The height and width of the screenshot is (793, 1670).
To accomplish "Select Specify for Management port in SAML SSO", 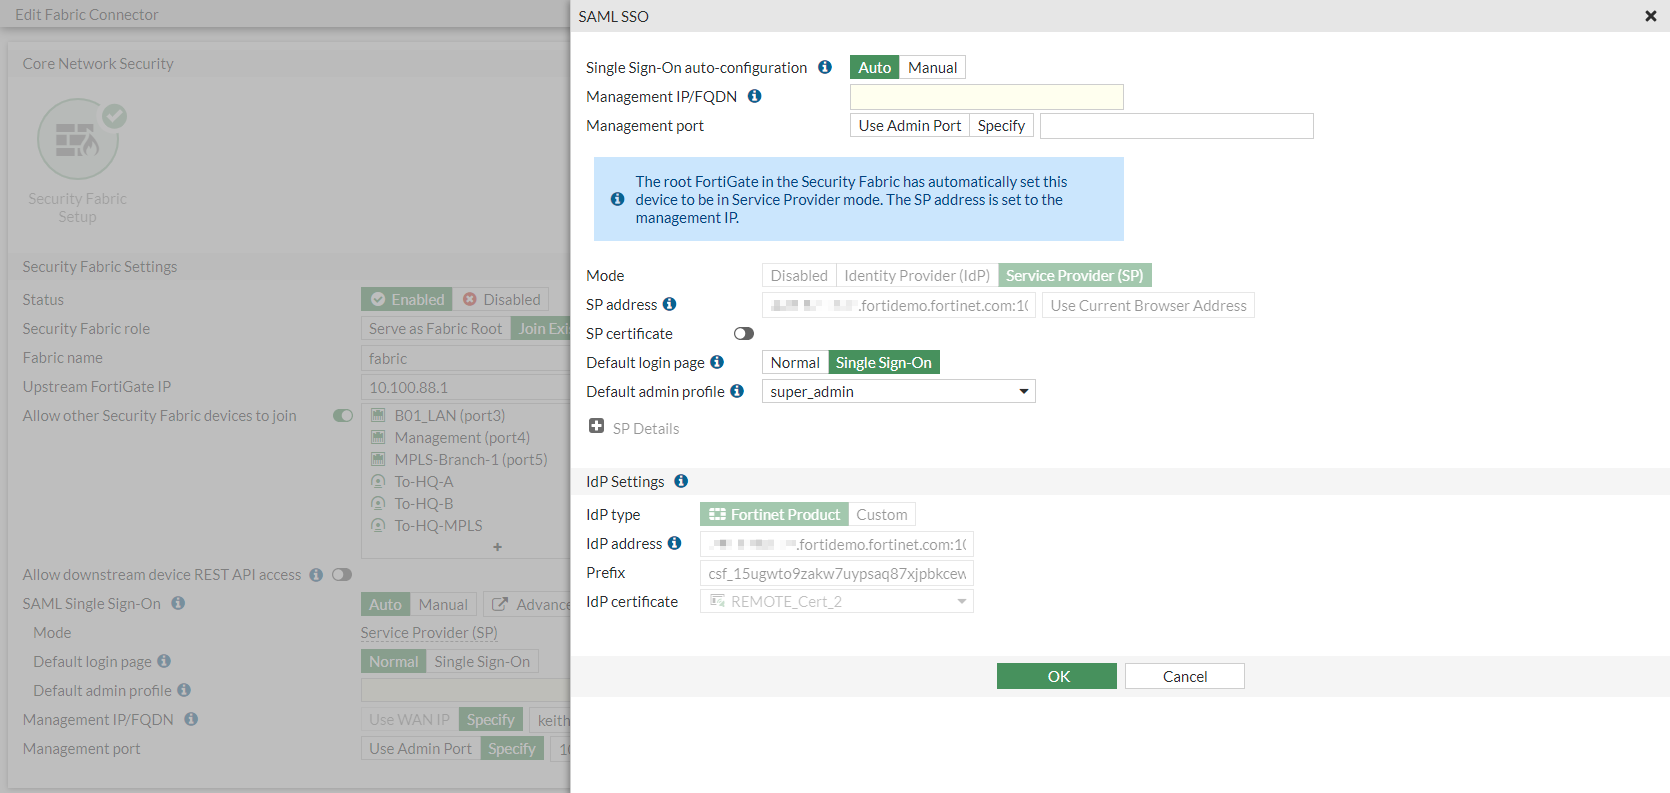I will (x=1001, y=125).
